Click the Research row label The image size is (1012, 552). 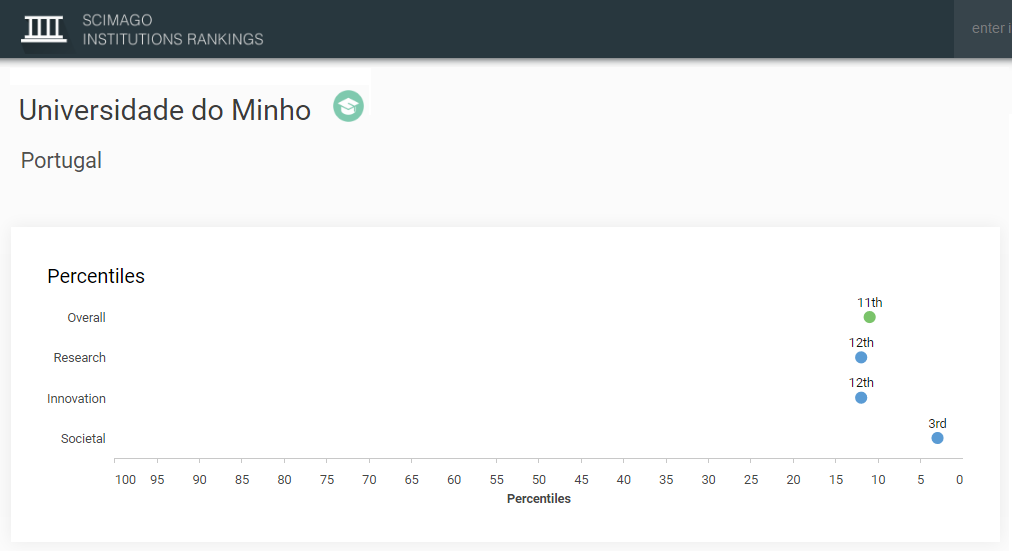pyautogui.click(x=79, y=358)
